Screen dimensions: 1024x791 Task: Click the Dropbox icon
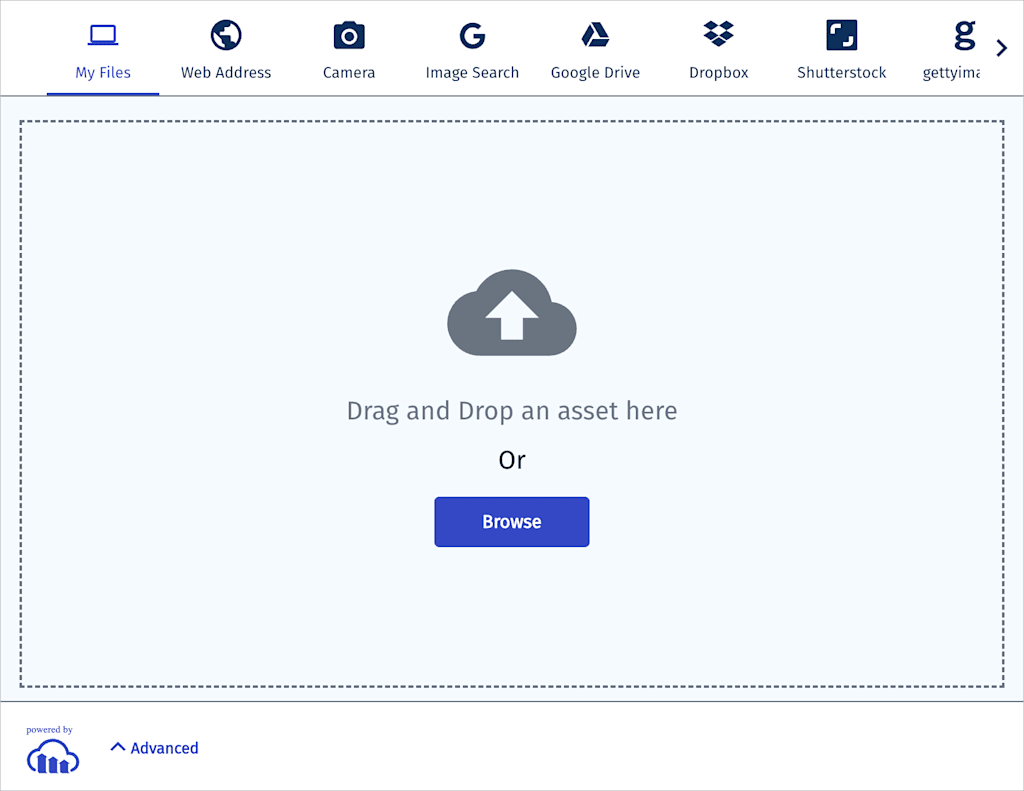tap(718, 33)
